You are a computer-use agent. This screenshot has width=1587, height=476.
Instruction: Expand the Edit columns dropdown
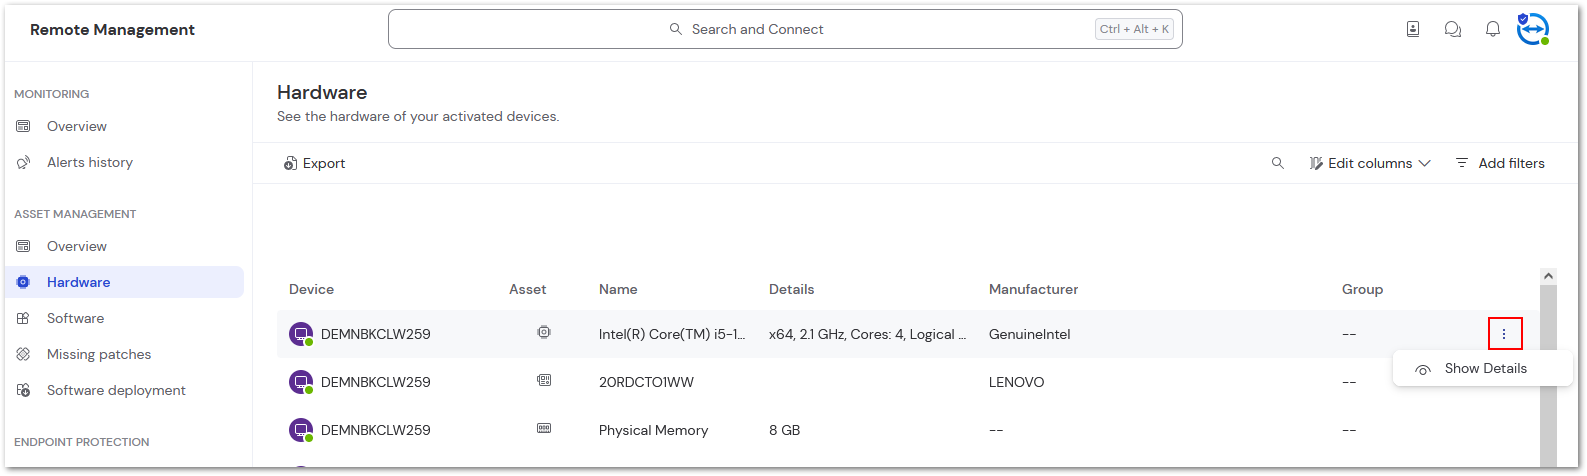point(1370,163)
